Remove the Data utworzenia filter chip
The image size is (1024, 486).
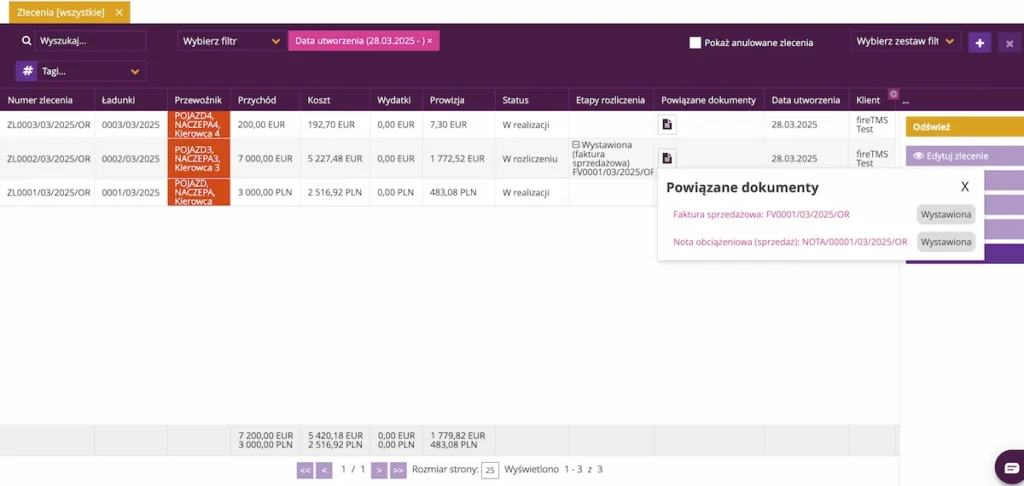430,40
